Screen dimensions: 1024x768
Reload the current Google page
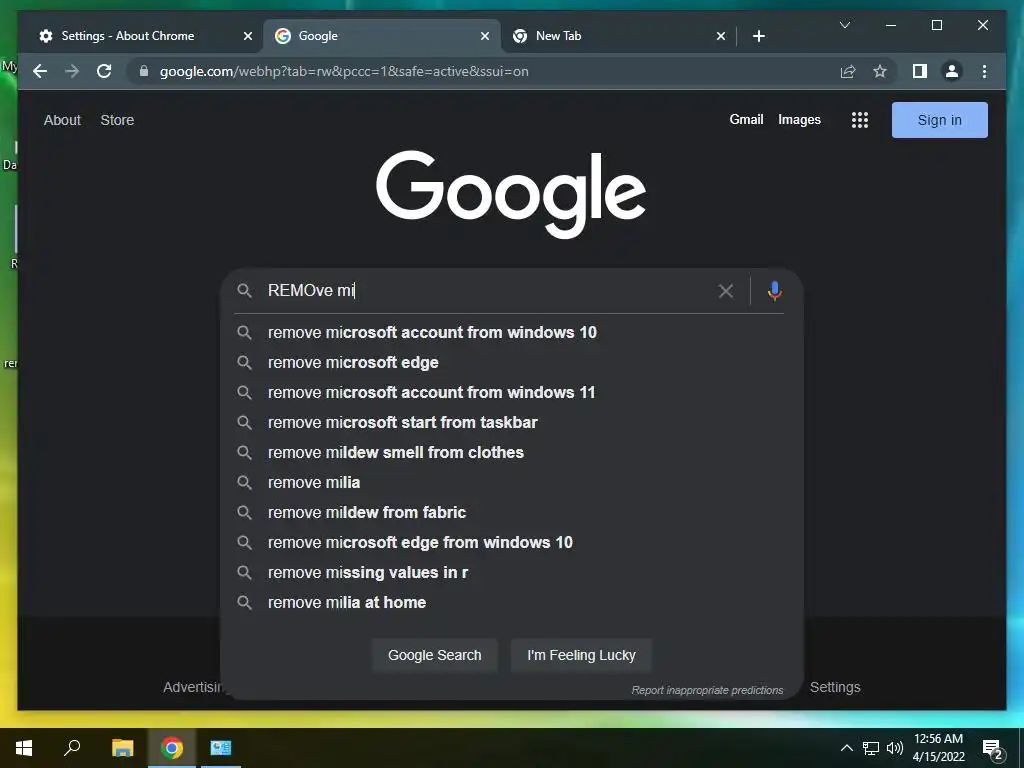pos(104,71)
